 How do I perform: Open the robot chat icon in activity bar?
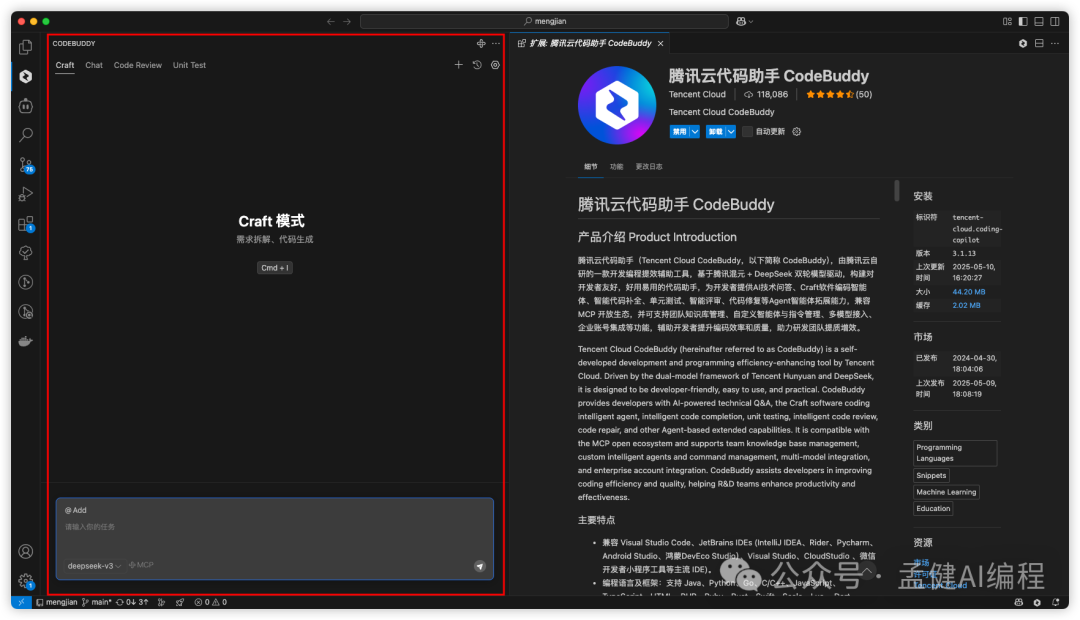tap(25, 106)
